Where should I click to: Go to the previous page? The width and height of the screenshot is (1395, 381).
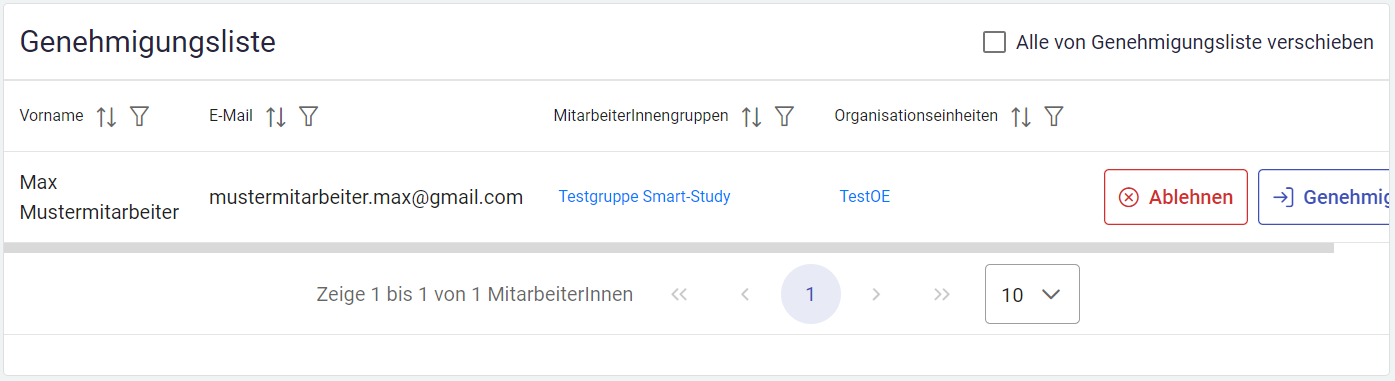tap(745, 294)
